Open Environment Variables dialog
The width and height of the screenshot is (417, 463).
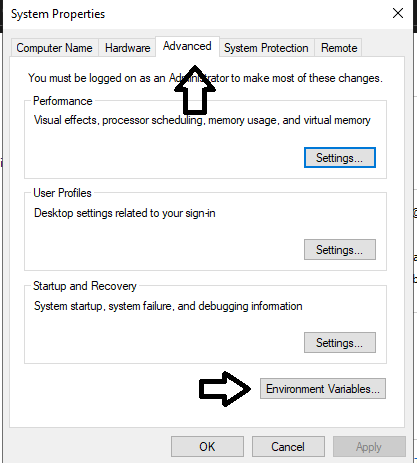click(x=323, y=389)
